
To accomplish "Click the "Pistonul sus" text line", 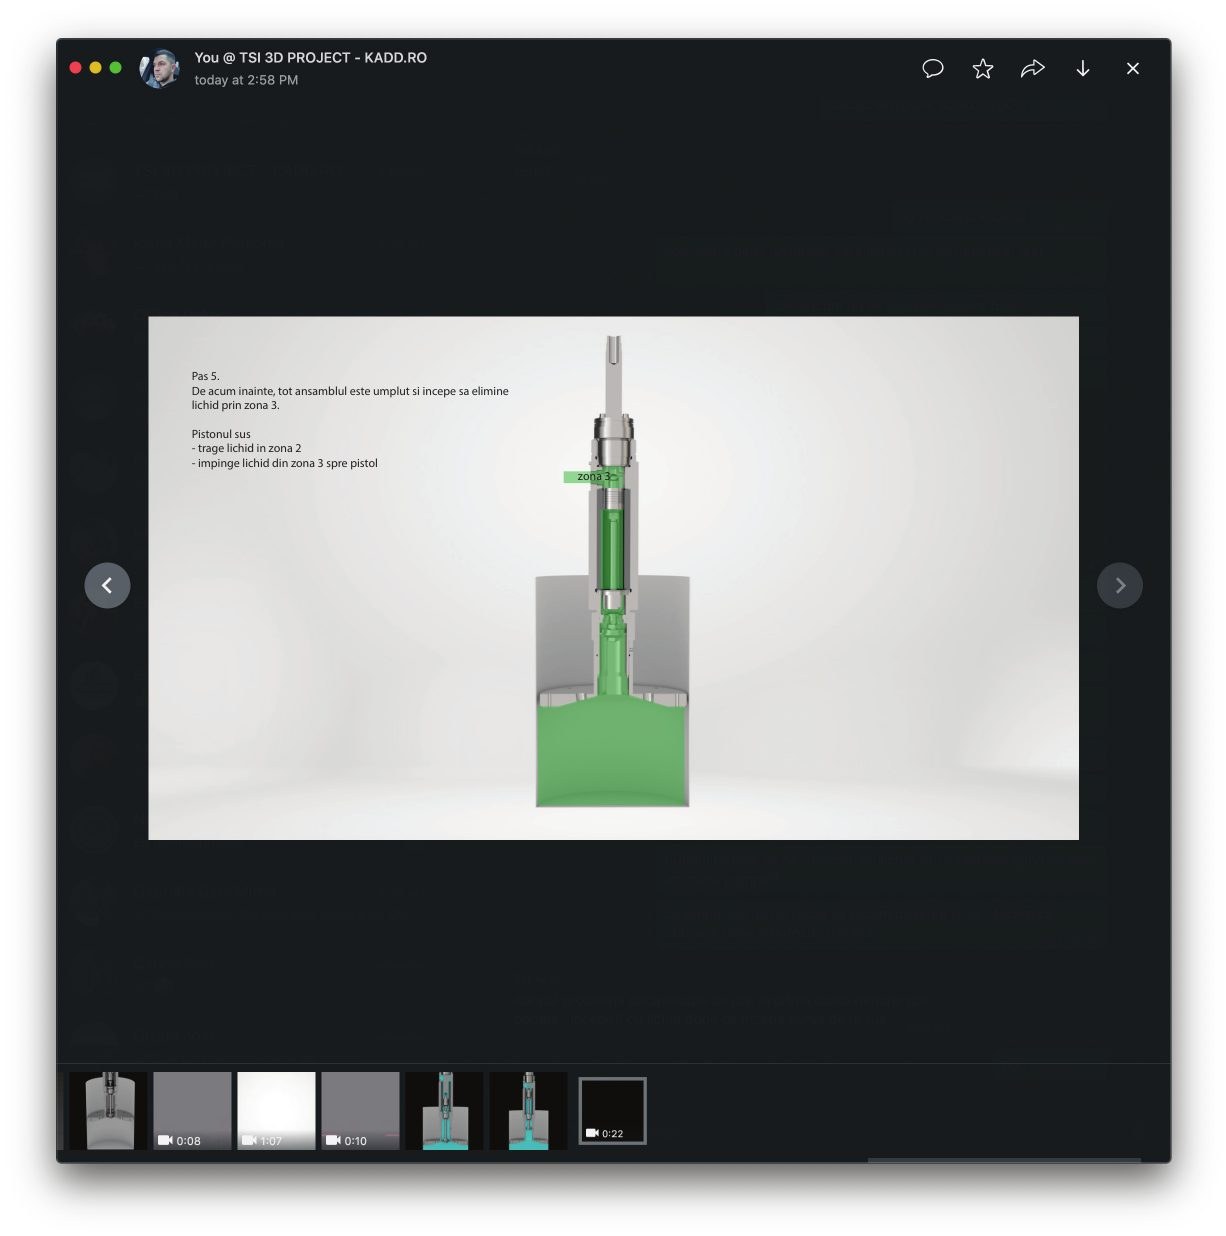I will (x=221, y=434).
